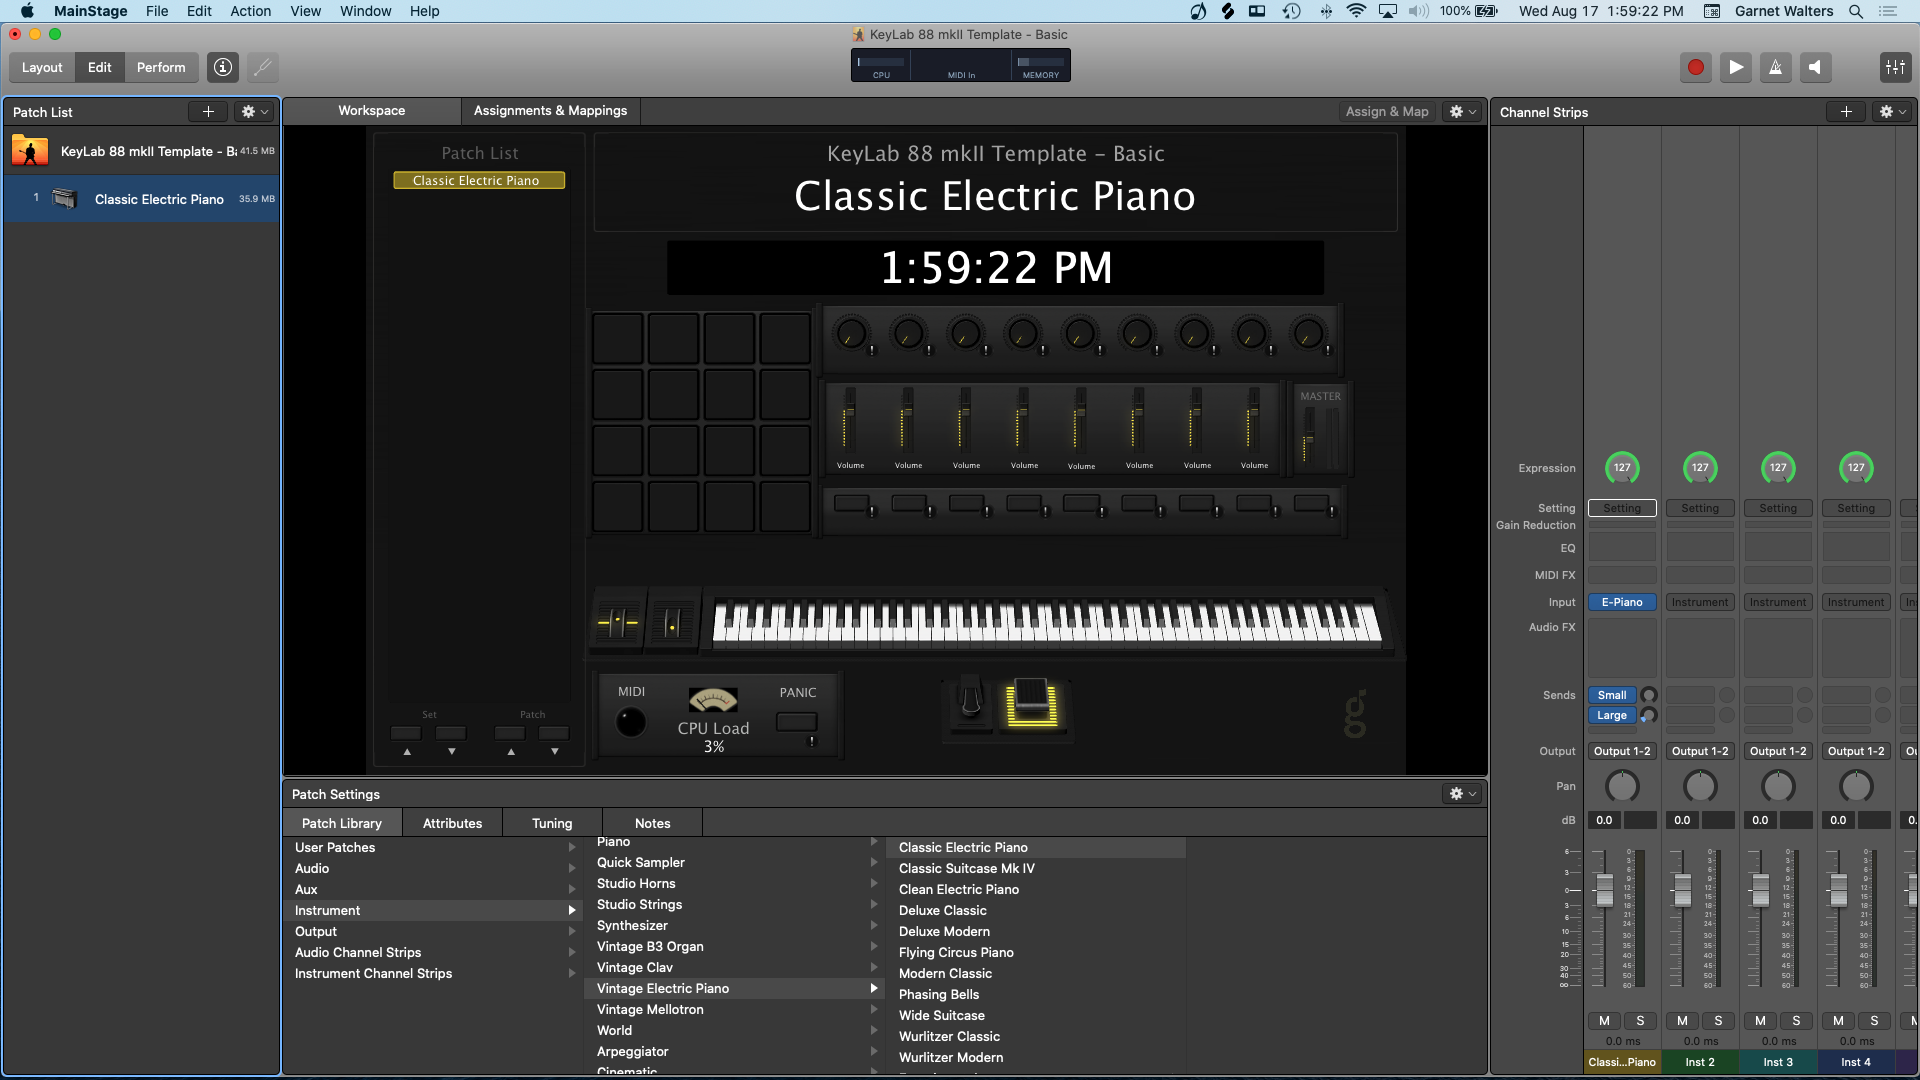Image resolution: width=1920 pixels, height=1080 pixels.
Task: Open the Attributes tab
Action: (452, 823)
